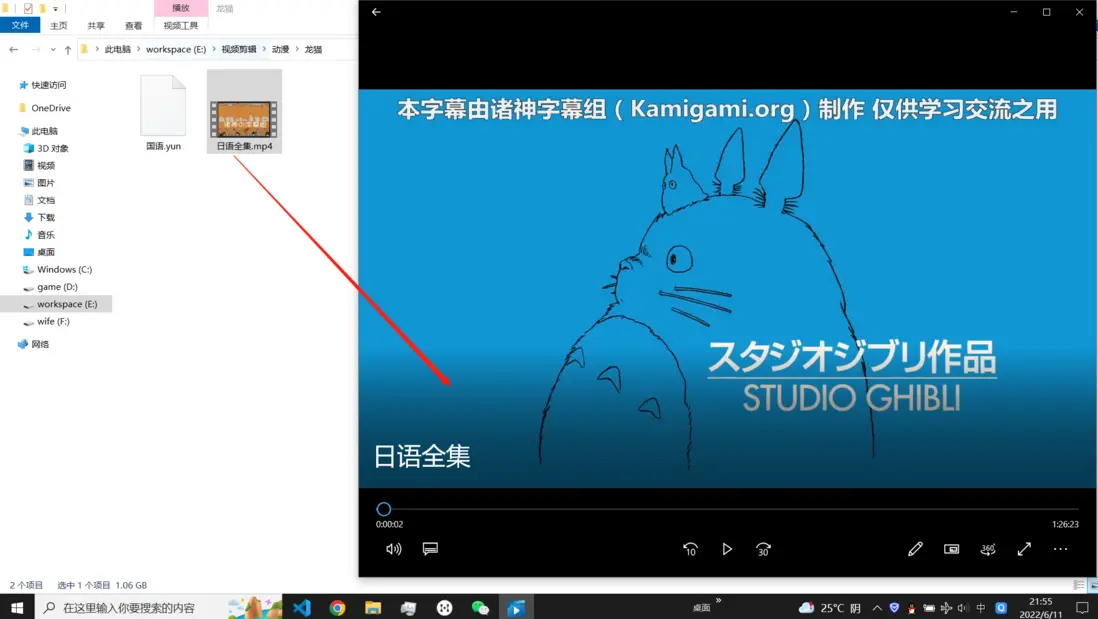Open game (D:) drive
Screen dimensions: 1098x619
(57, 287)
